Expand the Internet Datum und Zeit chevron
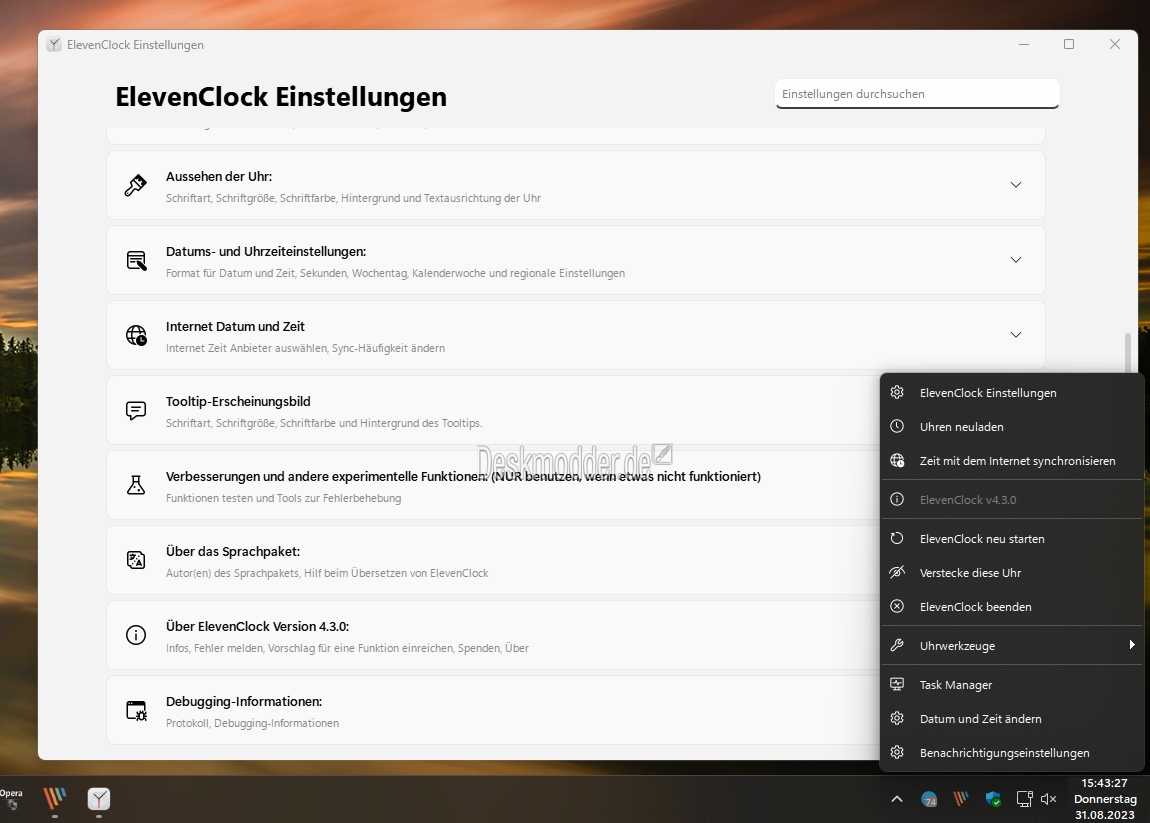This screenshot has height=823, width=1150. point(1016,334)
